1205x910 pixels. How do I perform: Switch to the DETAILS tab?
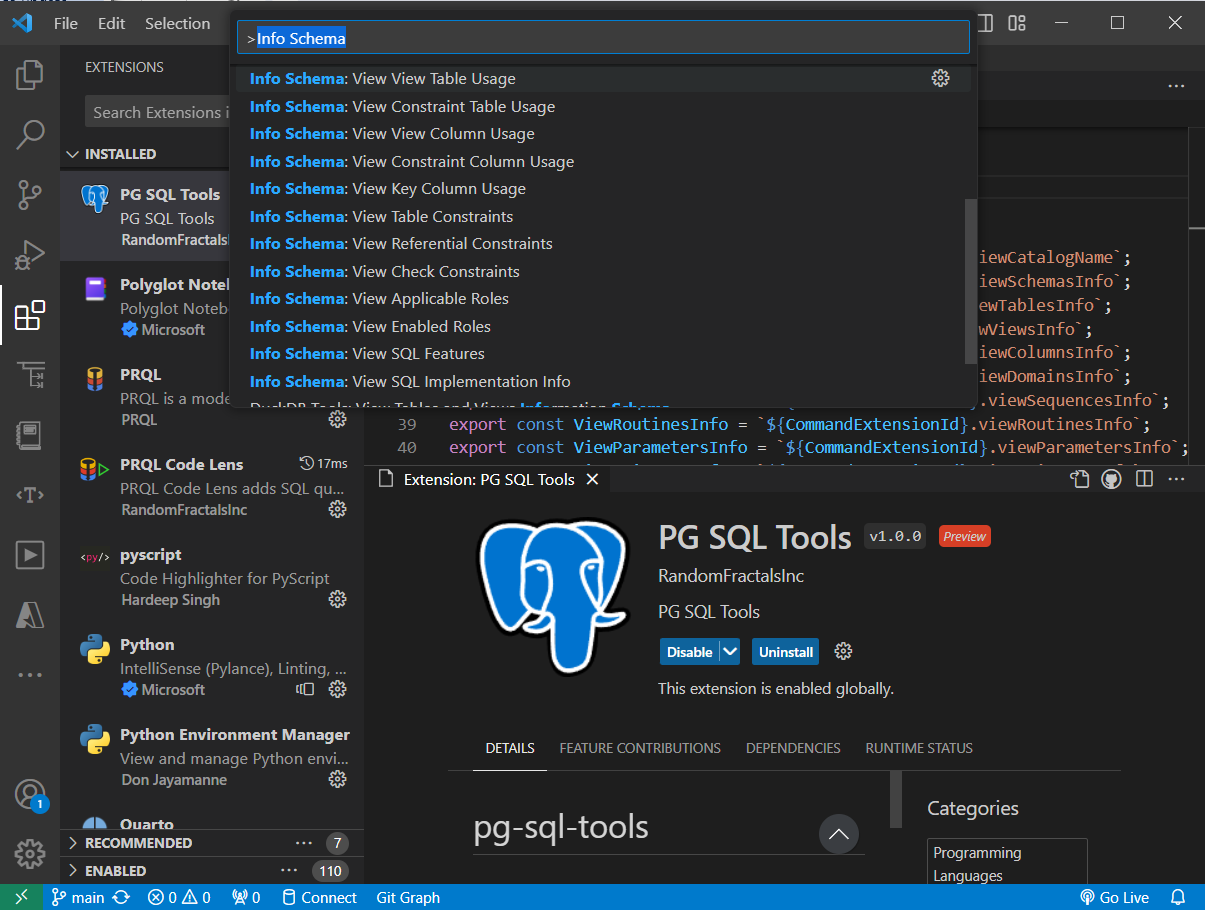[x=510, y=748]
